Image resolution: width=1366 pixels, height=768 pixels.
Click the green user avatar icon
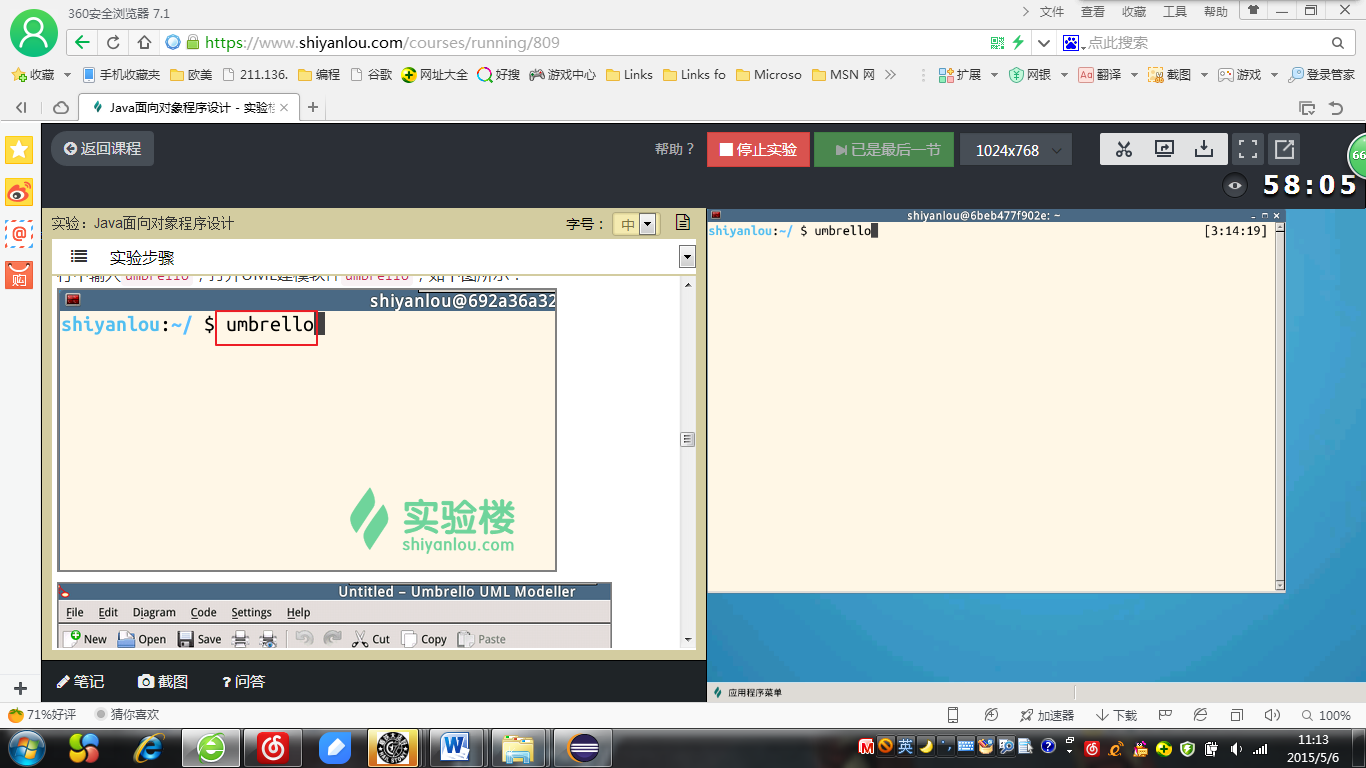click(x=33, y=33)
